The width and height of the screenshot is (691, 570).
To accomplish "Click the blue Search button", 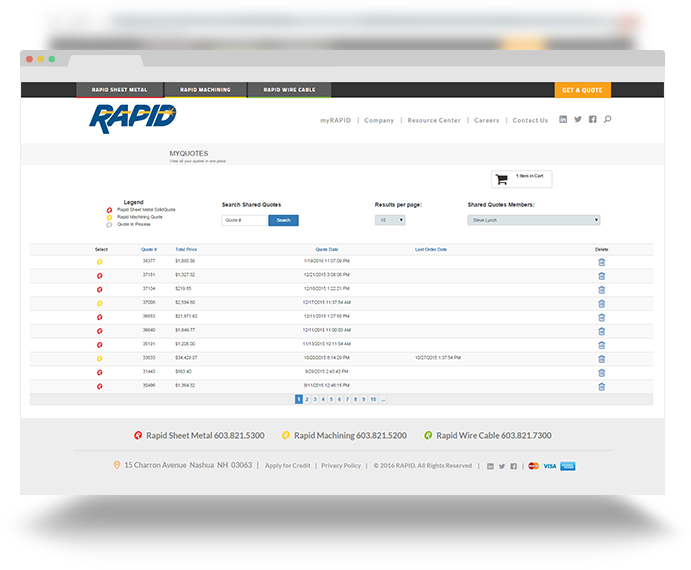I will (283, 220).
